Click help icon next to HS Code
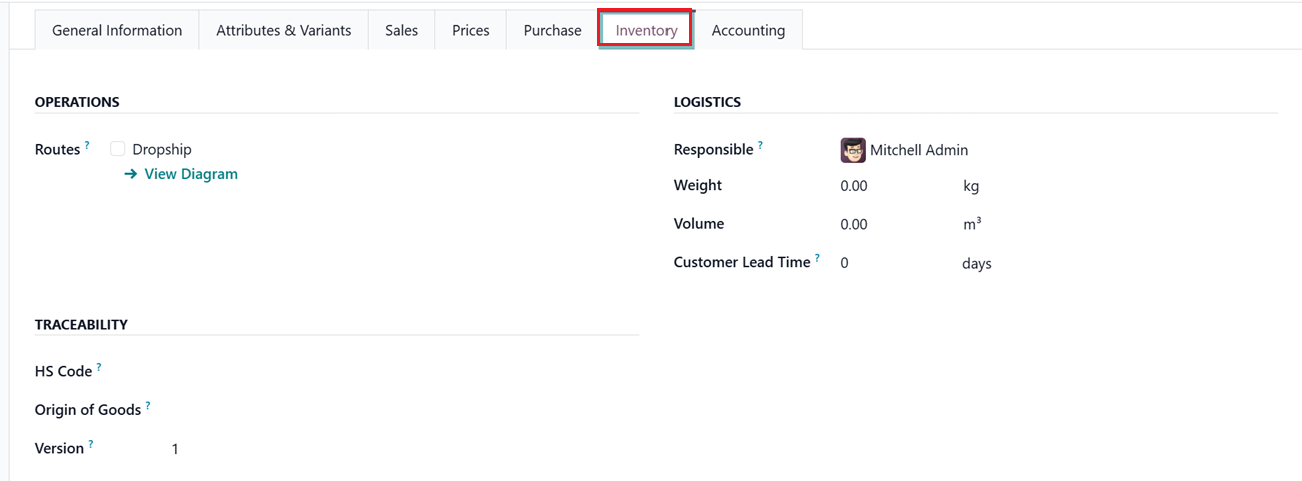The image size is (1302, 481). coord(99,367)
